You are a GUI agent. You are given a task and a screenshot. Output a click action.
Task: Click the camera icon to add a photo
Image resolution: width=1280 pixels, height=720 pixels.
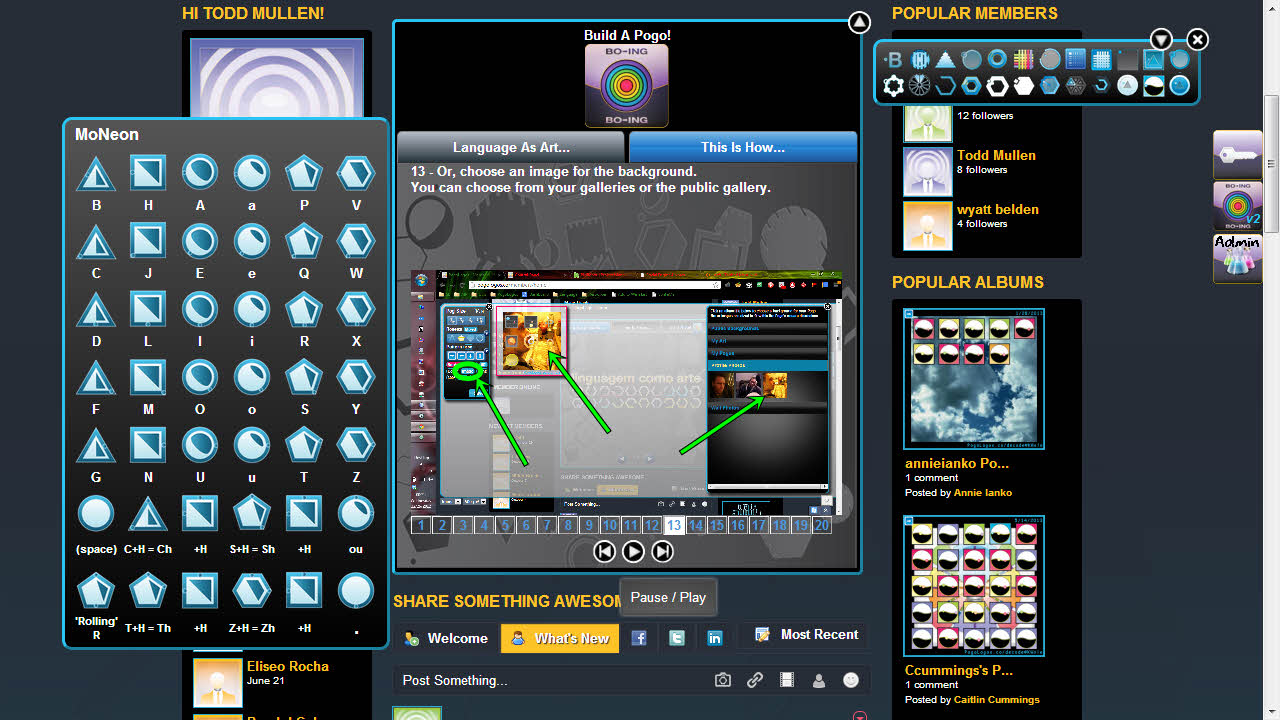[x=723, y=680]
